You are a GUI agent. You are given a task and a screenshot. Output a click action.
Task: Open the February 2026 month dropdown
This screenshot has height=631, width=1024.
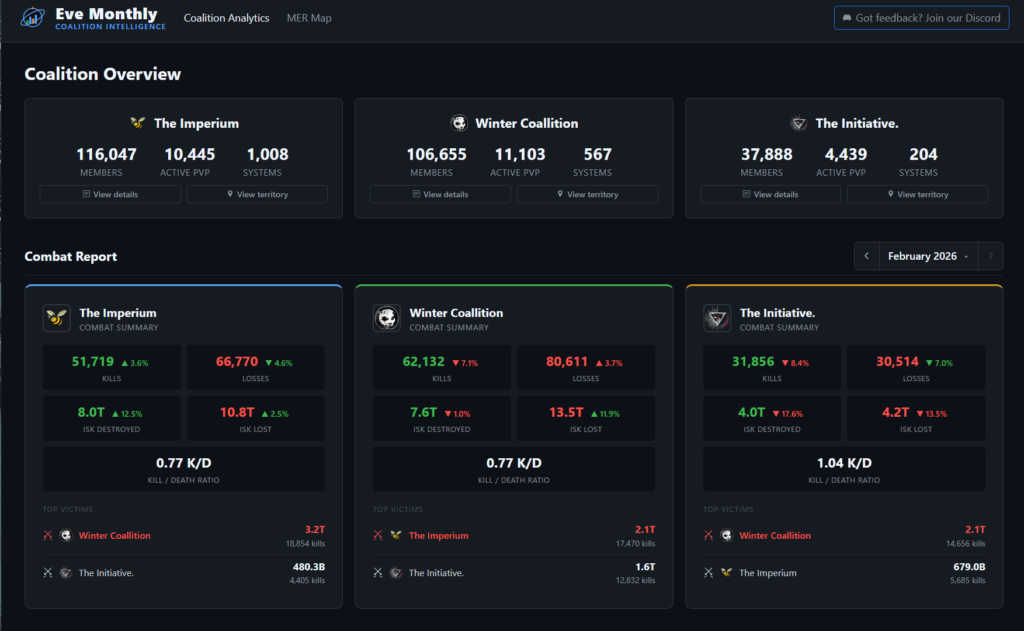(928, 256)
